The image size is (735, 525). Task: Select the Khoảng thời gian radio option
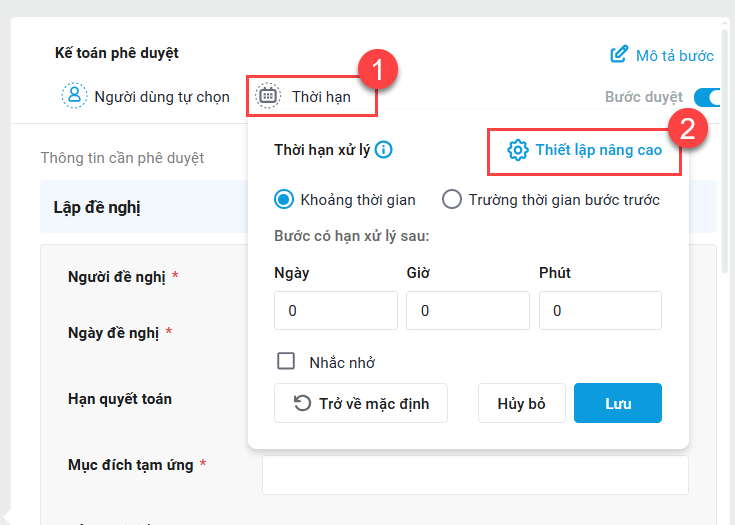pyautogui.click(x=284, y=200)
